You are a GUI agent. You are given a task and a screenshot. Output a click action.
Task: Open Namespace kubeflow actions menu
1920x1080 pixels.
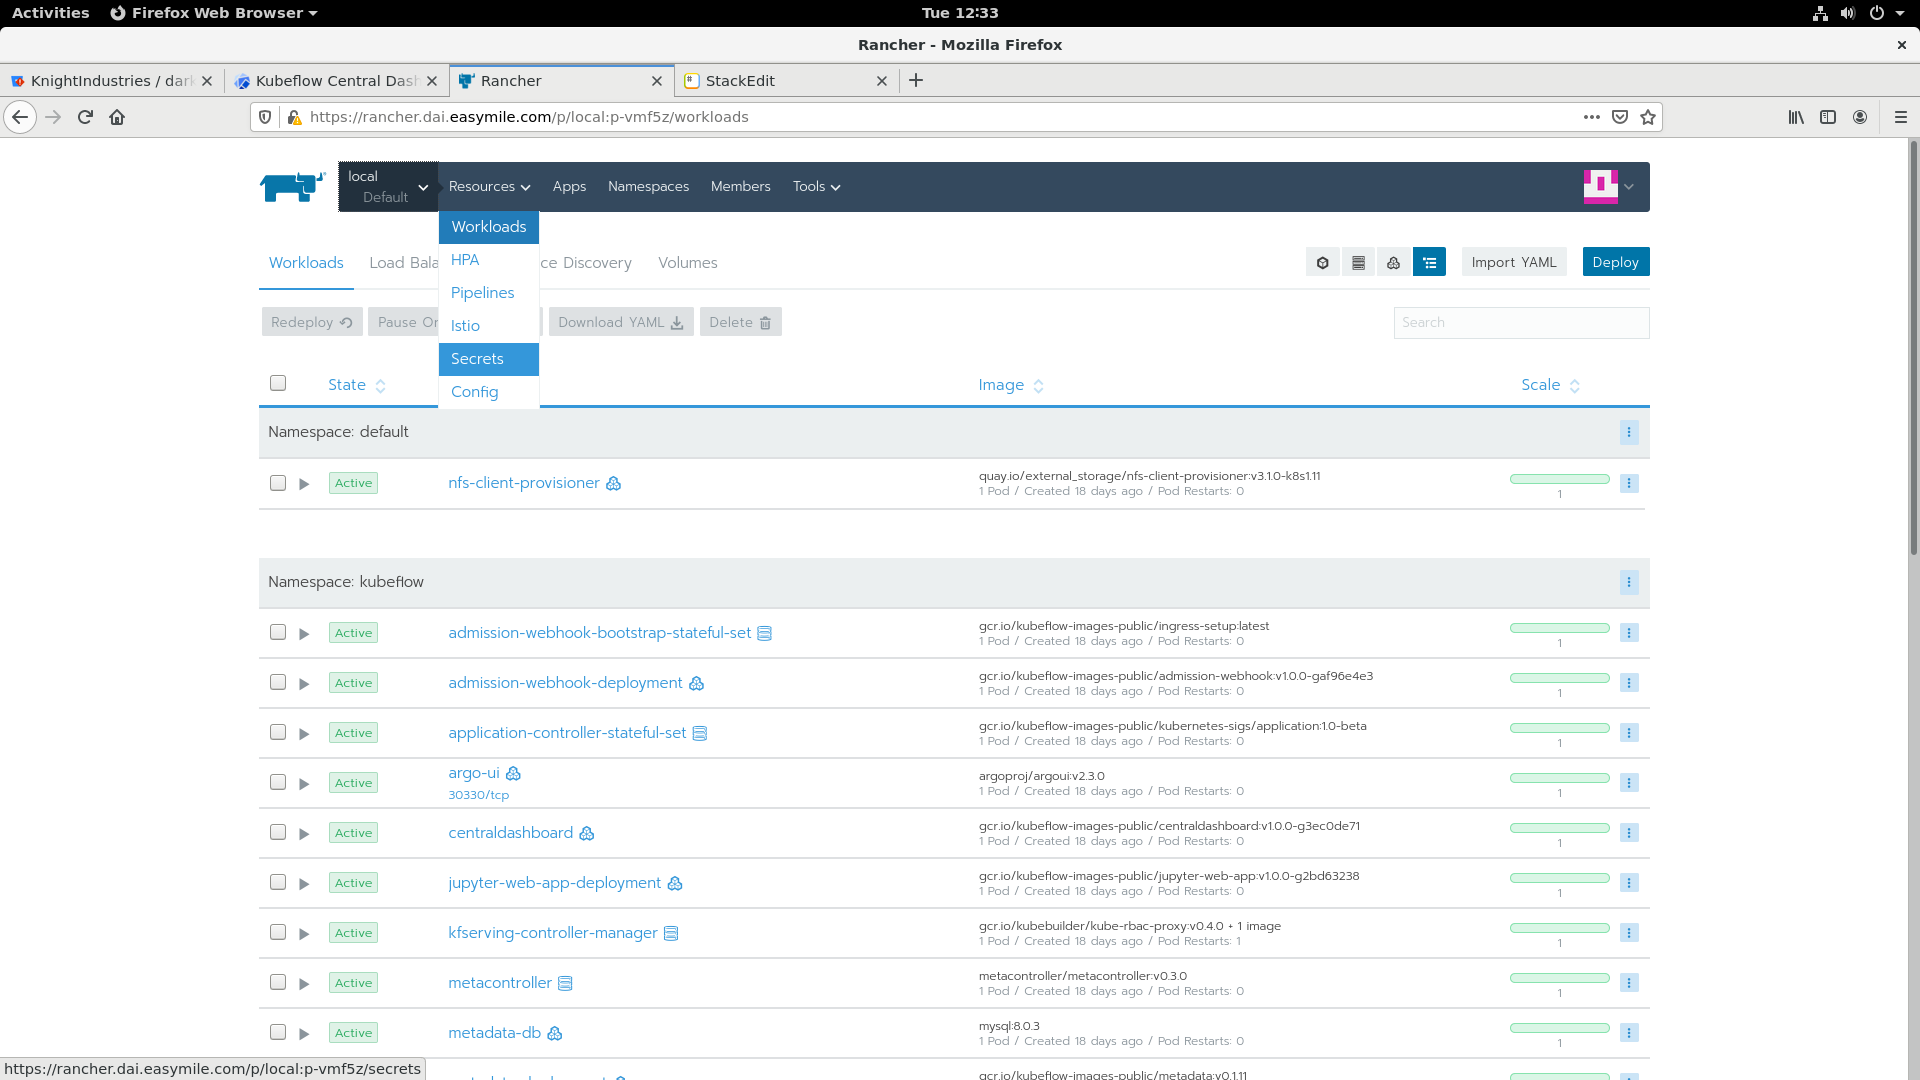coord(1628,582)
